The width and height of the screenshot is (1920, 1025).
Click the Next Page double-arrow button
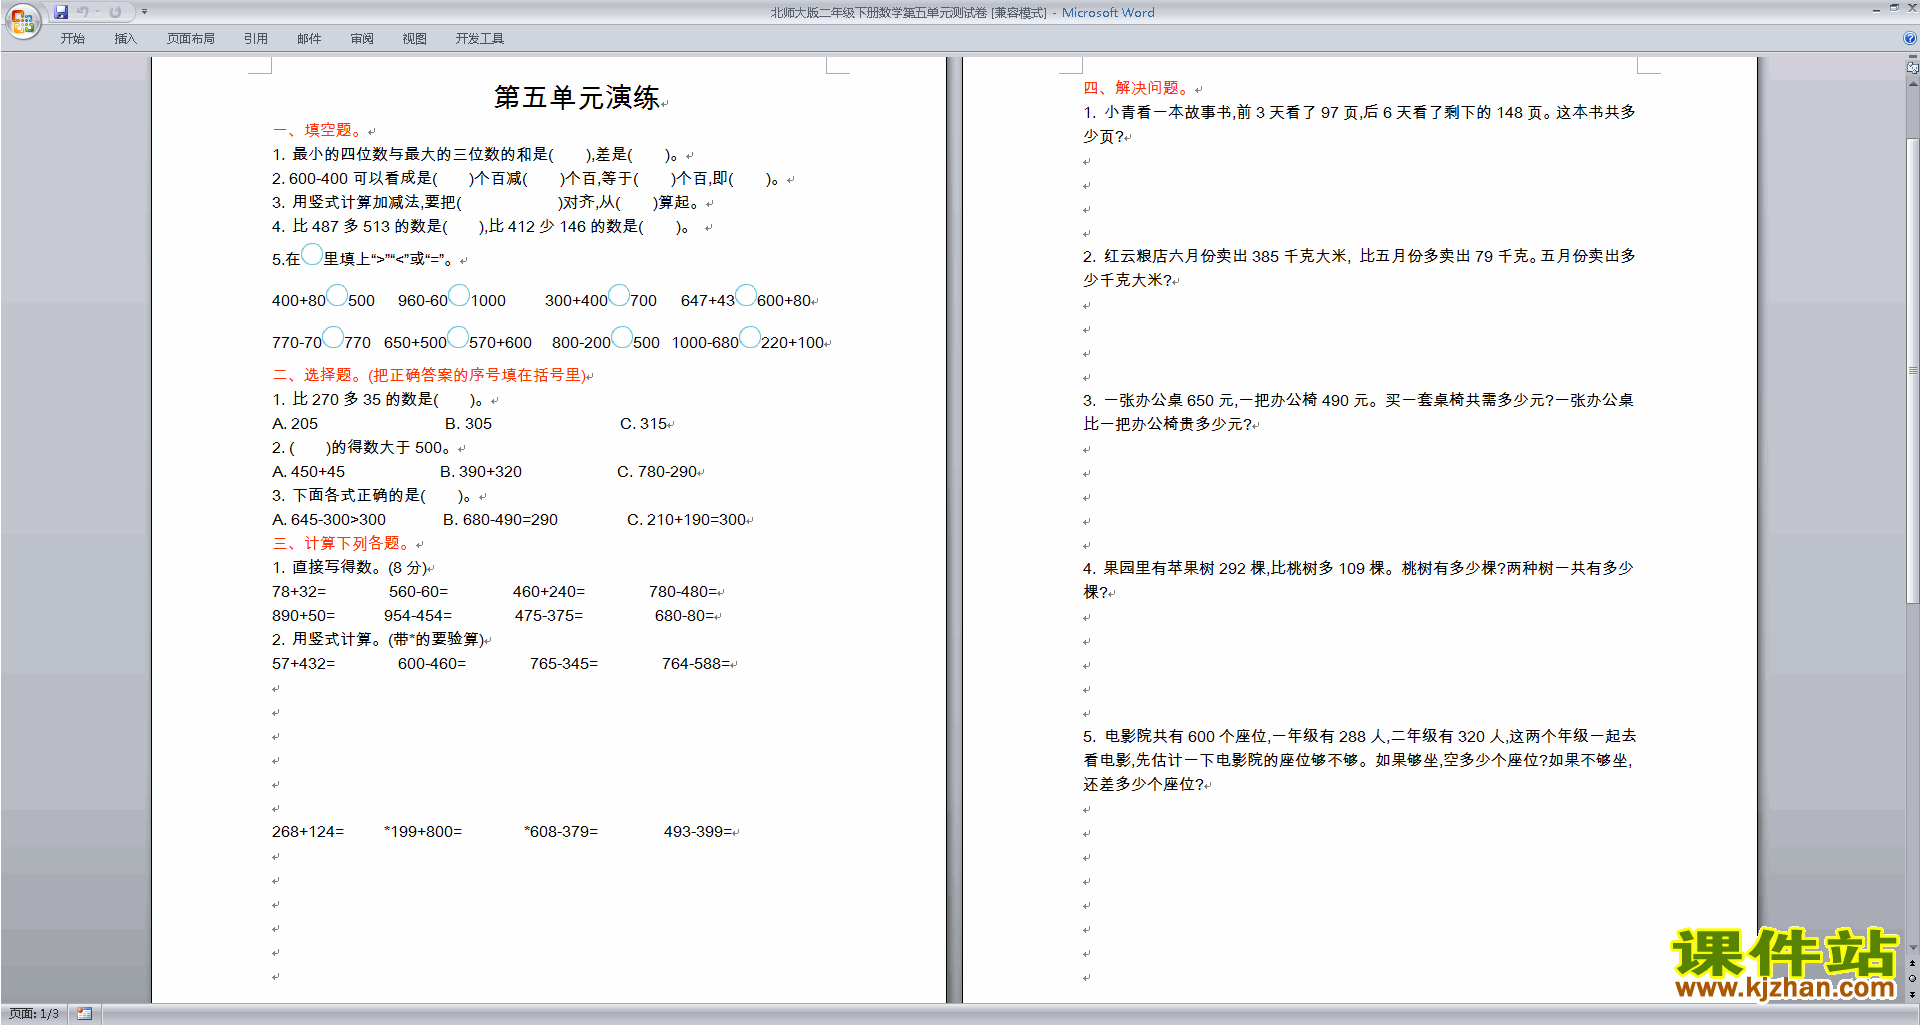(x=1913, y=994)
